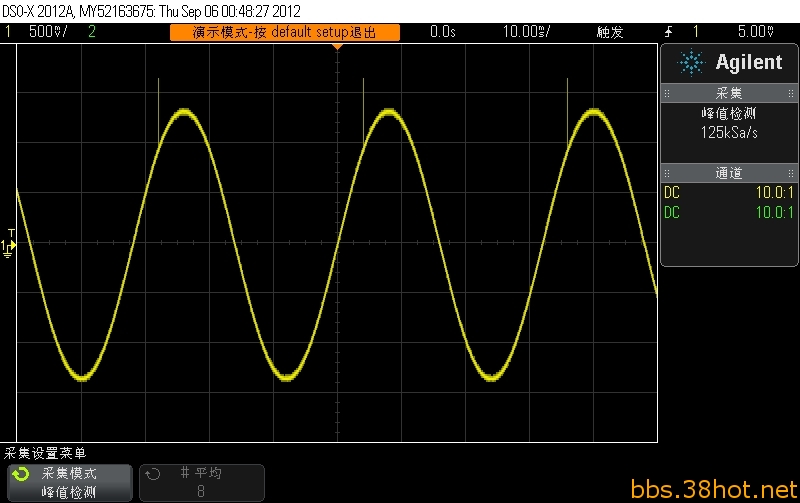Click the 0.0s time delay readout
The image size is (800, 503).
click(442, 32)
